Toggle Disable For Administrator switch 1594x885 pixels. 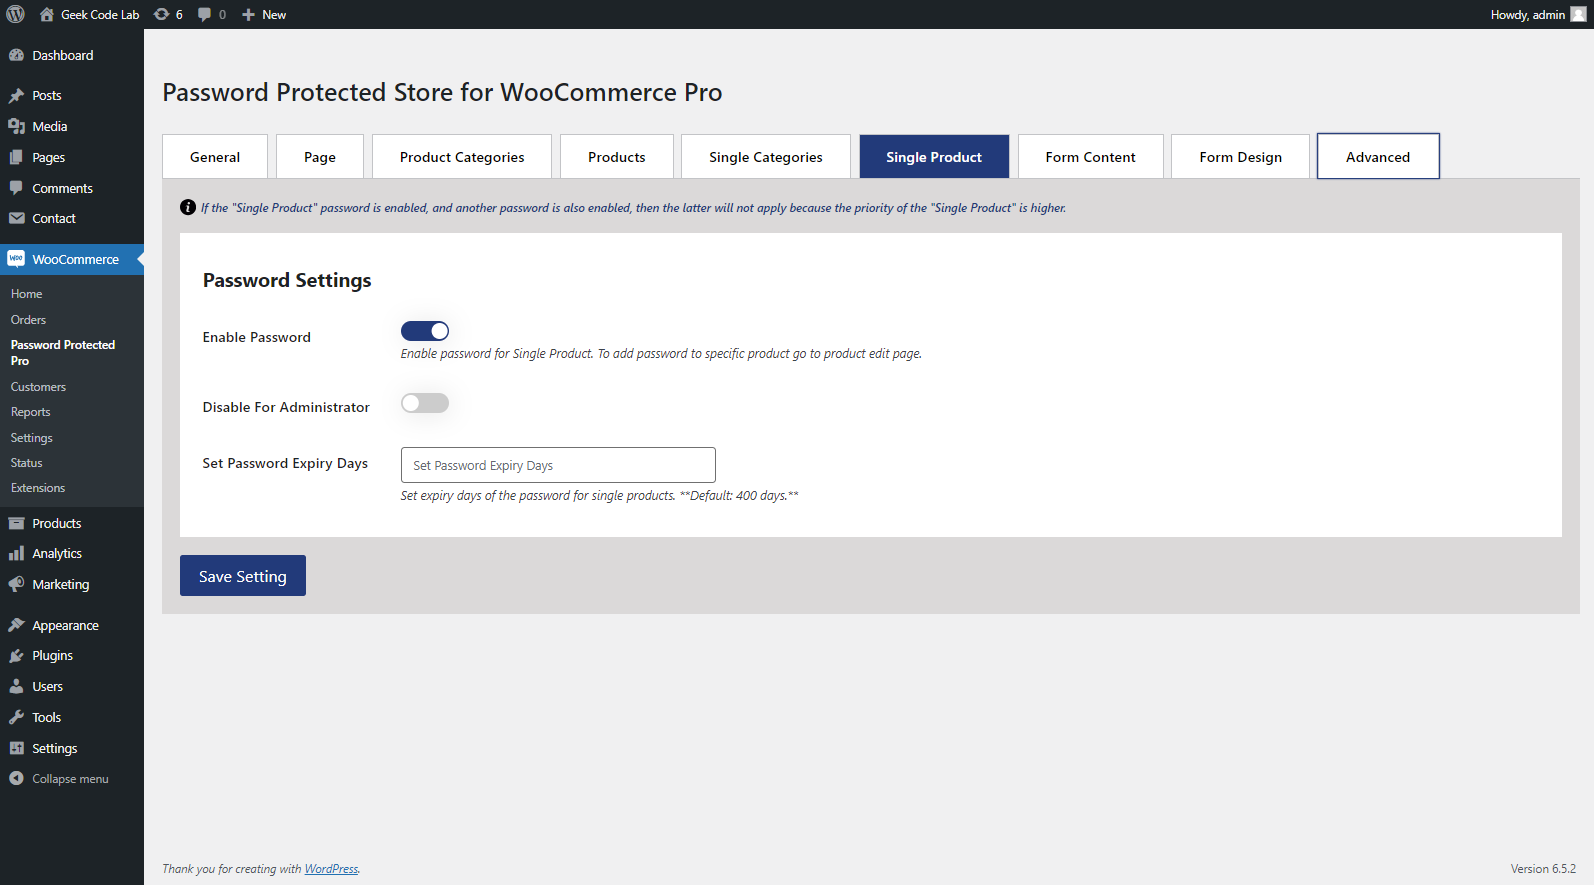tap(425, 403)
